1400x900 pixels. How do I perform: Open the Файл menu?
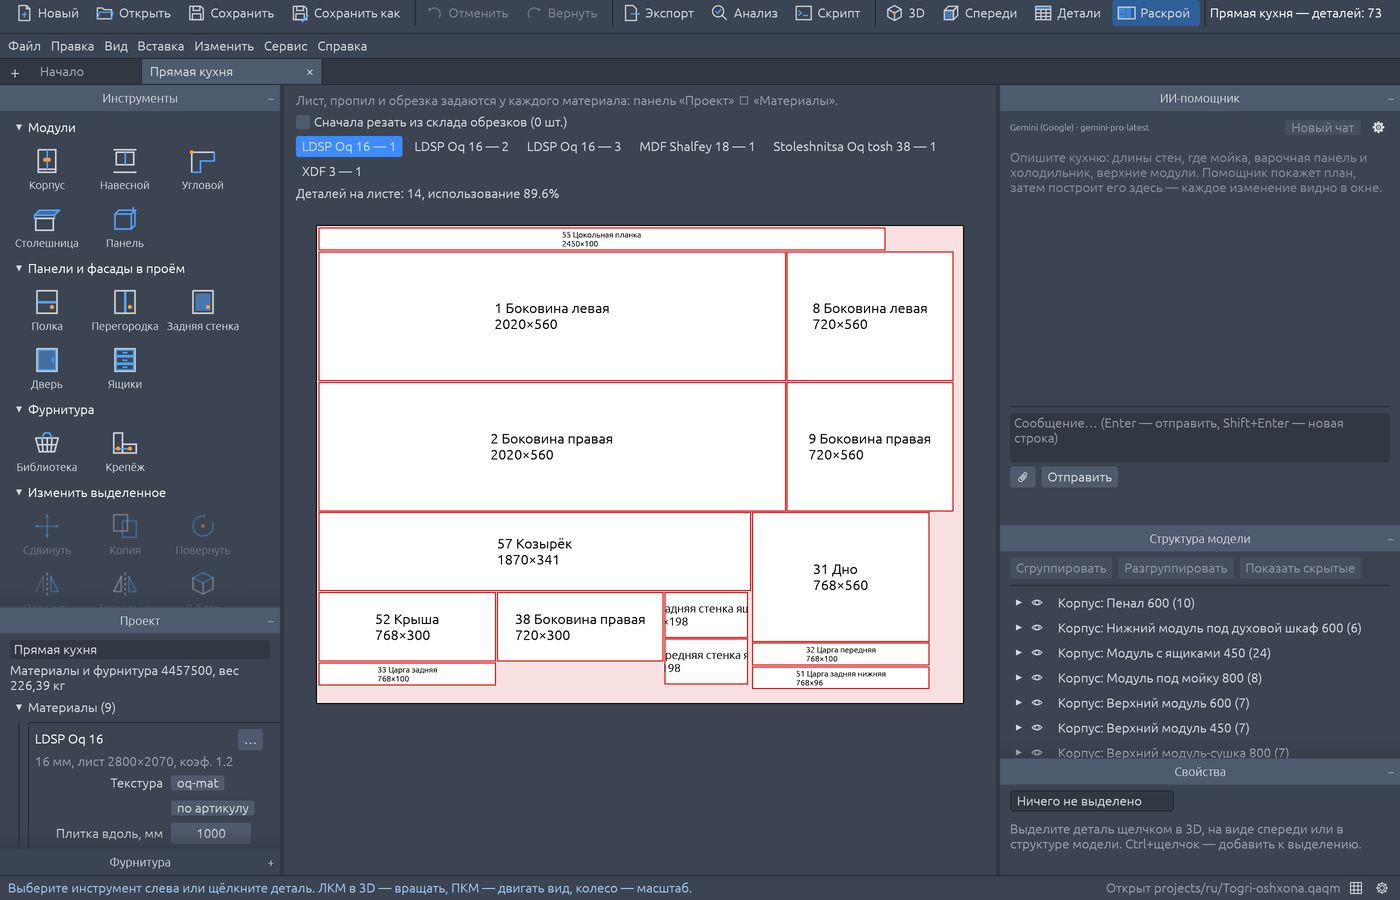click(x=24, y=46)
